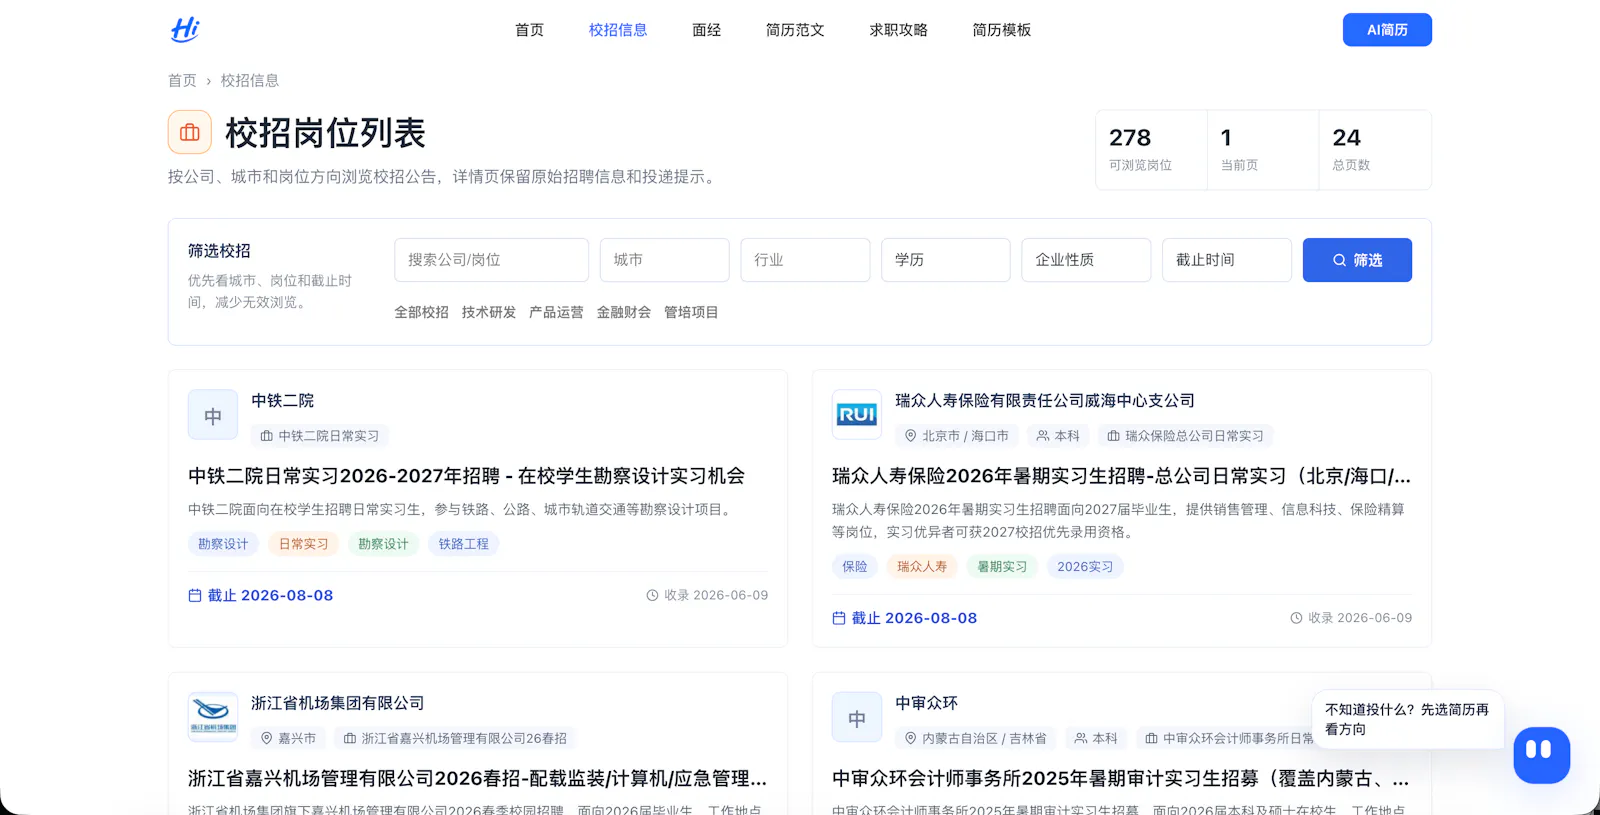This screenshot has width=1600, height=815.
Task: Open the 中铁二院日常实习2026-2027年招聘 posting title
Action: (x=466, y=476)
